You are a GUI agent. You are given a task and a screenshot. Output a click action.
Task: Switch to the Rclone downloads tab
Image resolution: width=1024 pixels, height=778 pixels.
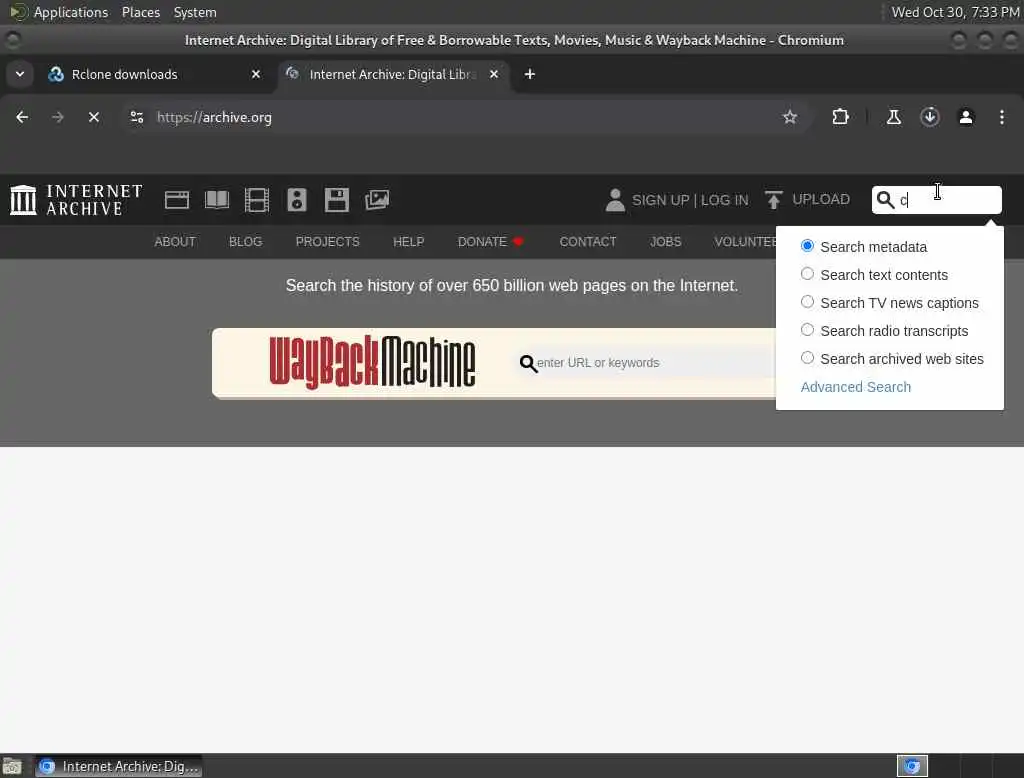(x=154, y=74)
